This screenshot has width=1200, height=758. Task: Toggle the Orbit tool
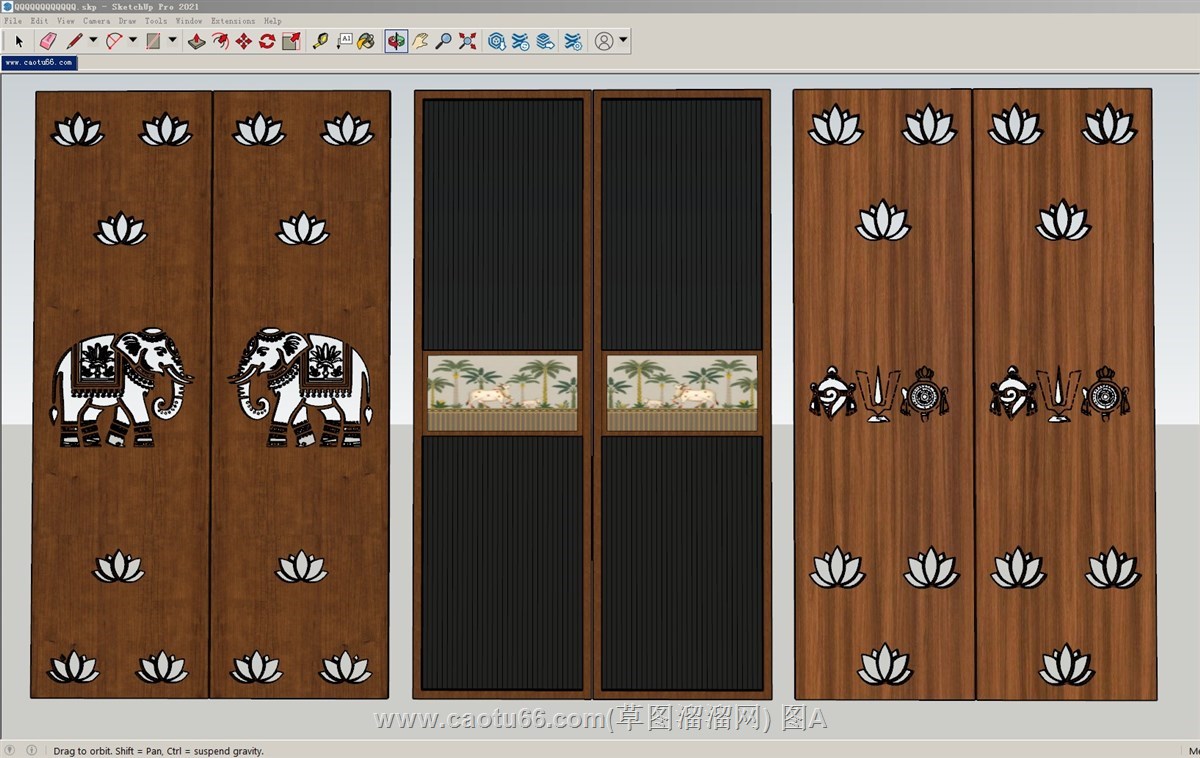[x=396, y=41]
